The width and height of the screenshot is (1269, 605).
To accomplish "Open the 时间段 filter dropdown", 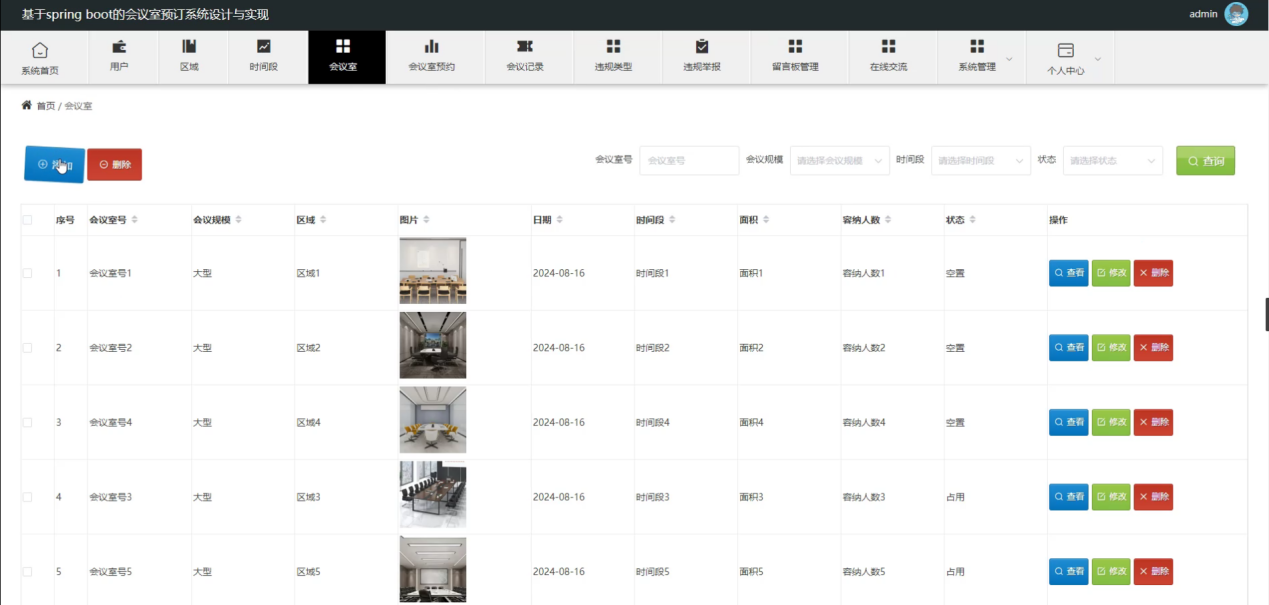I will (980, 161).
